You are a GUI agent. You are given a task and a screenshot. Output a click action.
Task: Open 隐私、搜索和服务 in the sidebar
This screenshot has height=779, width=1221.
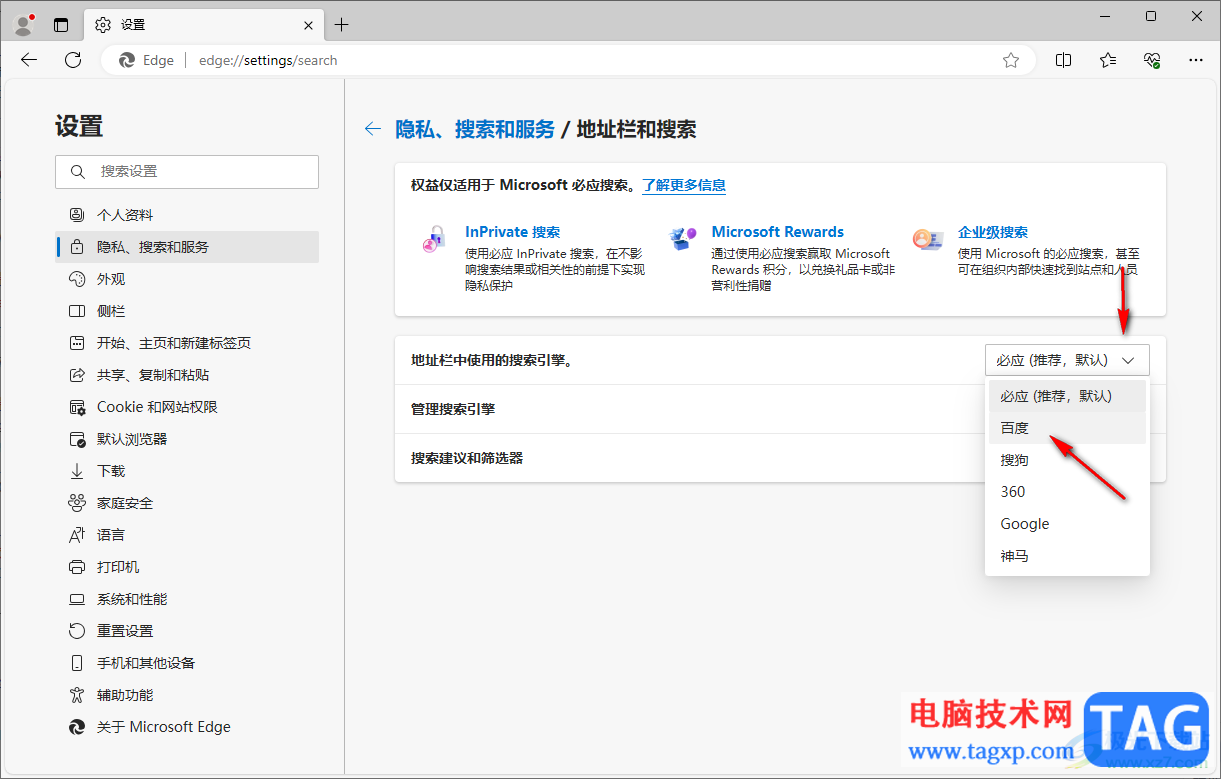pos(187,247)
